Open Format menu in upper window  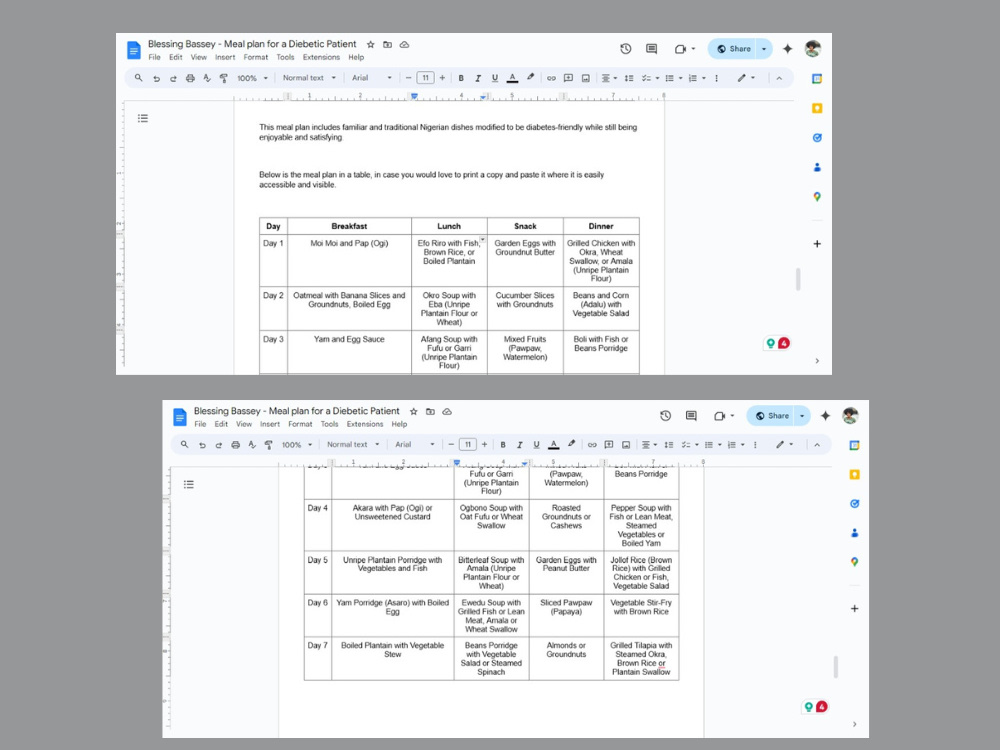click(256, 57)
